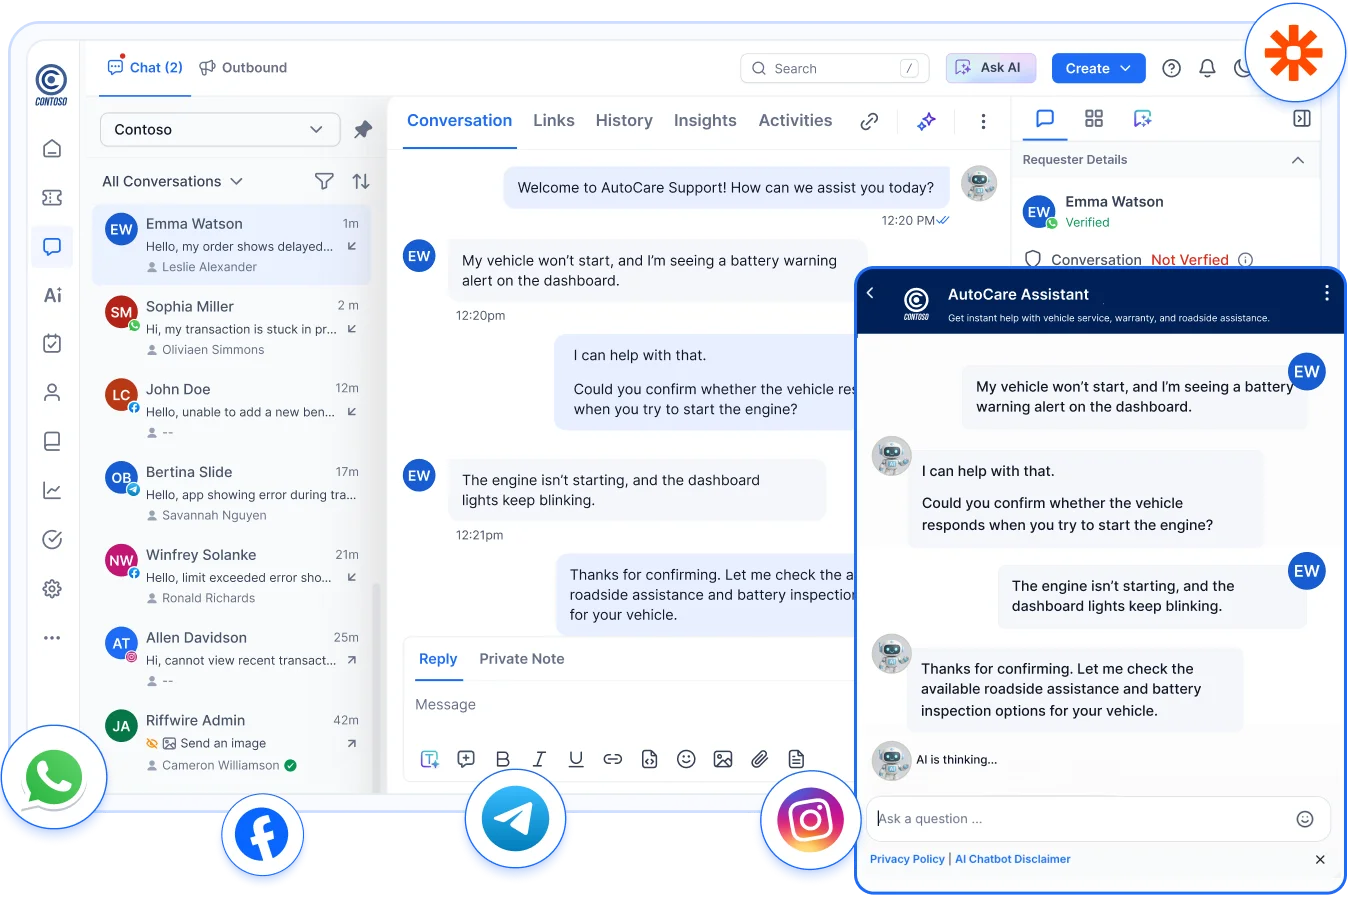This screenshot has height=898, width=1348.
Task: Select the Reply tab
Action: coord(438,659)
